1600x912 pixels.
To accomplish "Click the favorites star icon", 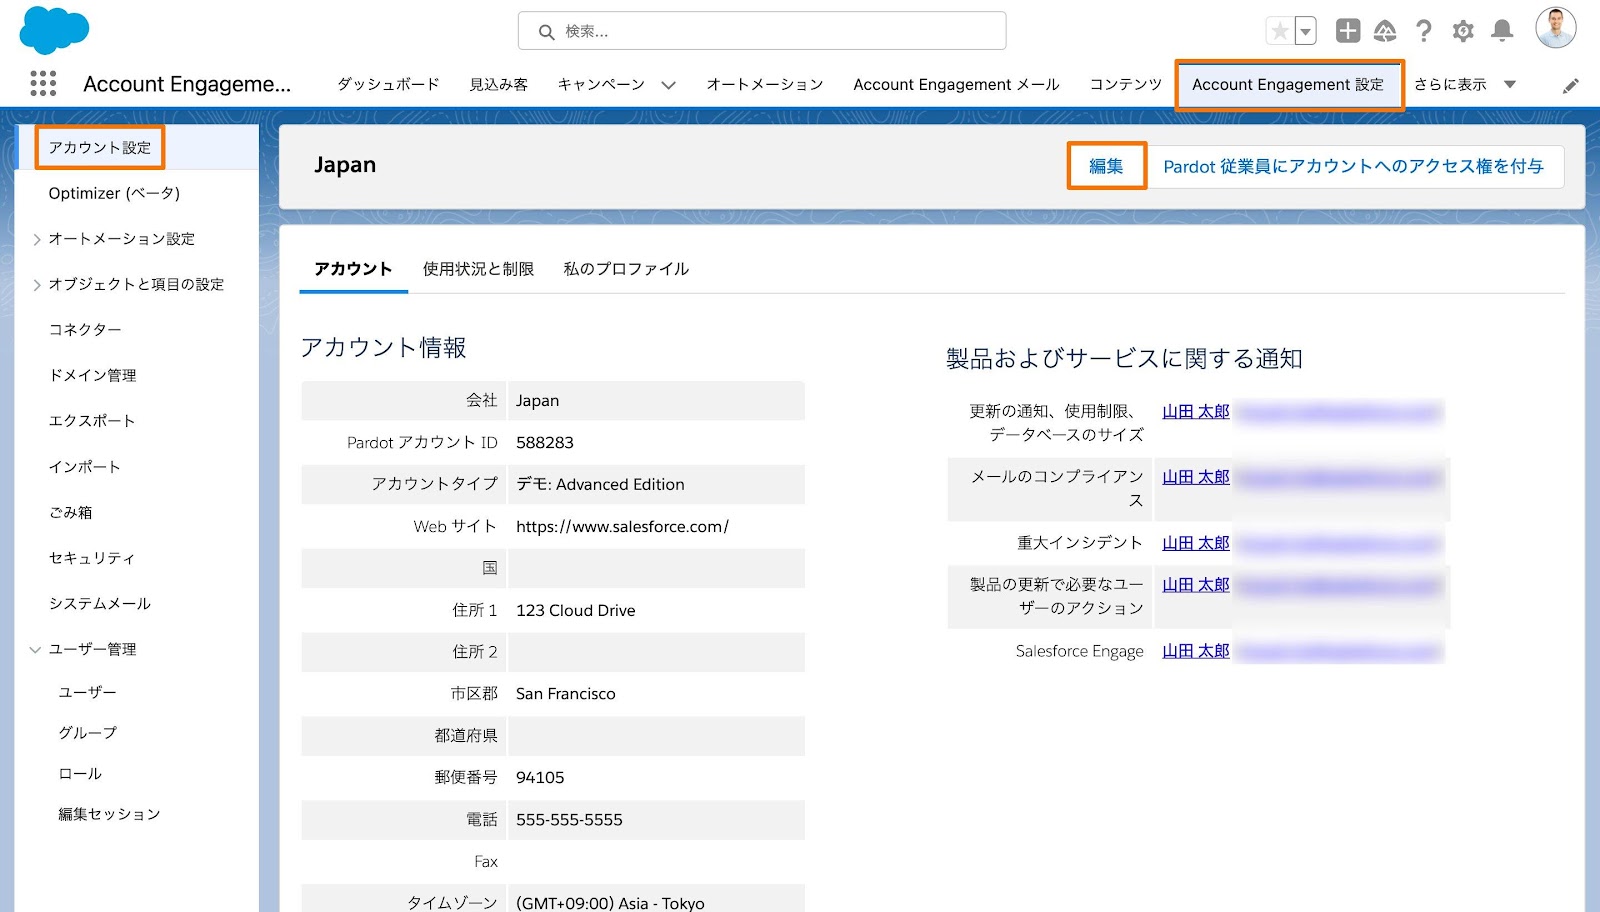I will 1280,31.
